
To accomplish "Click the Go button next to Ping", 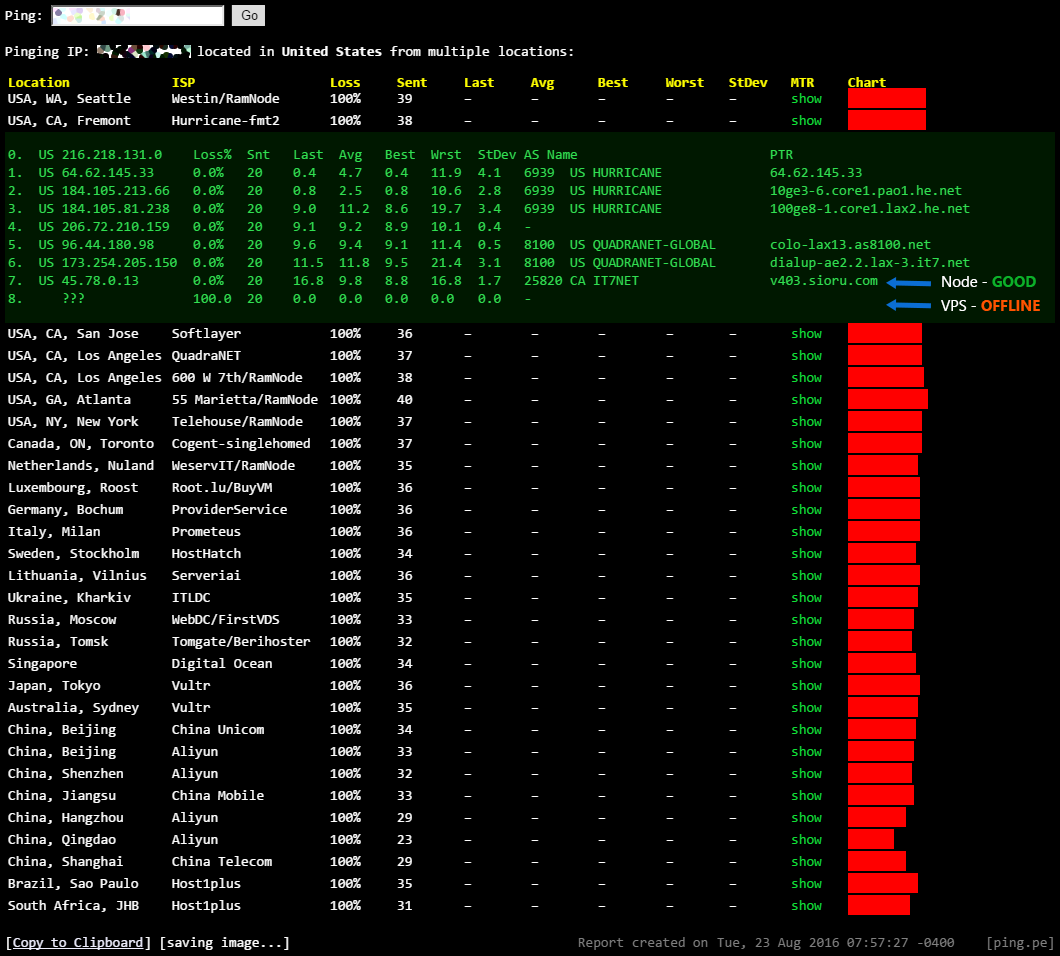I will coord(248,16).
